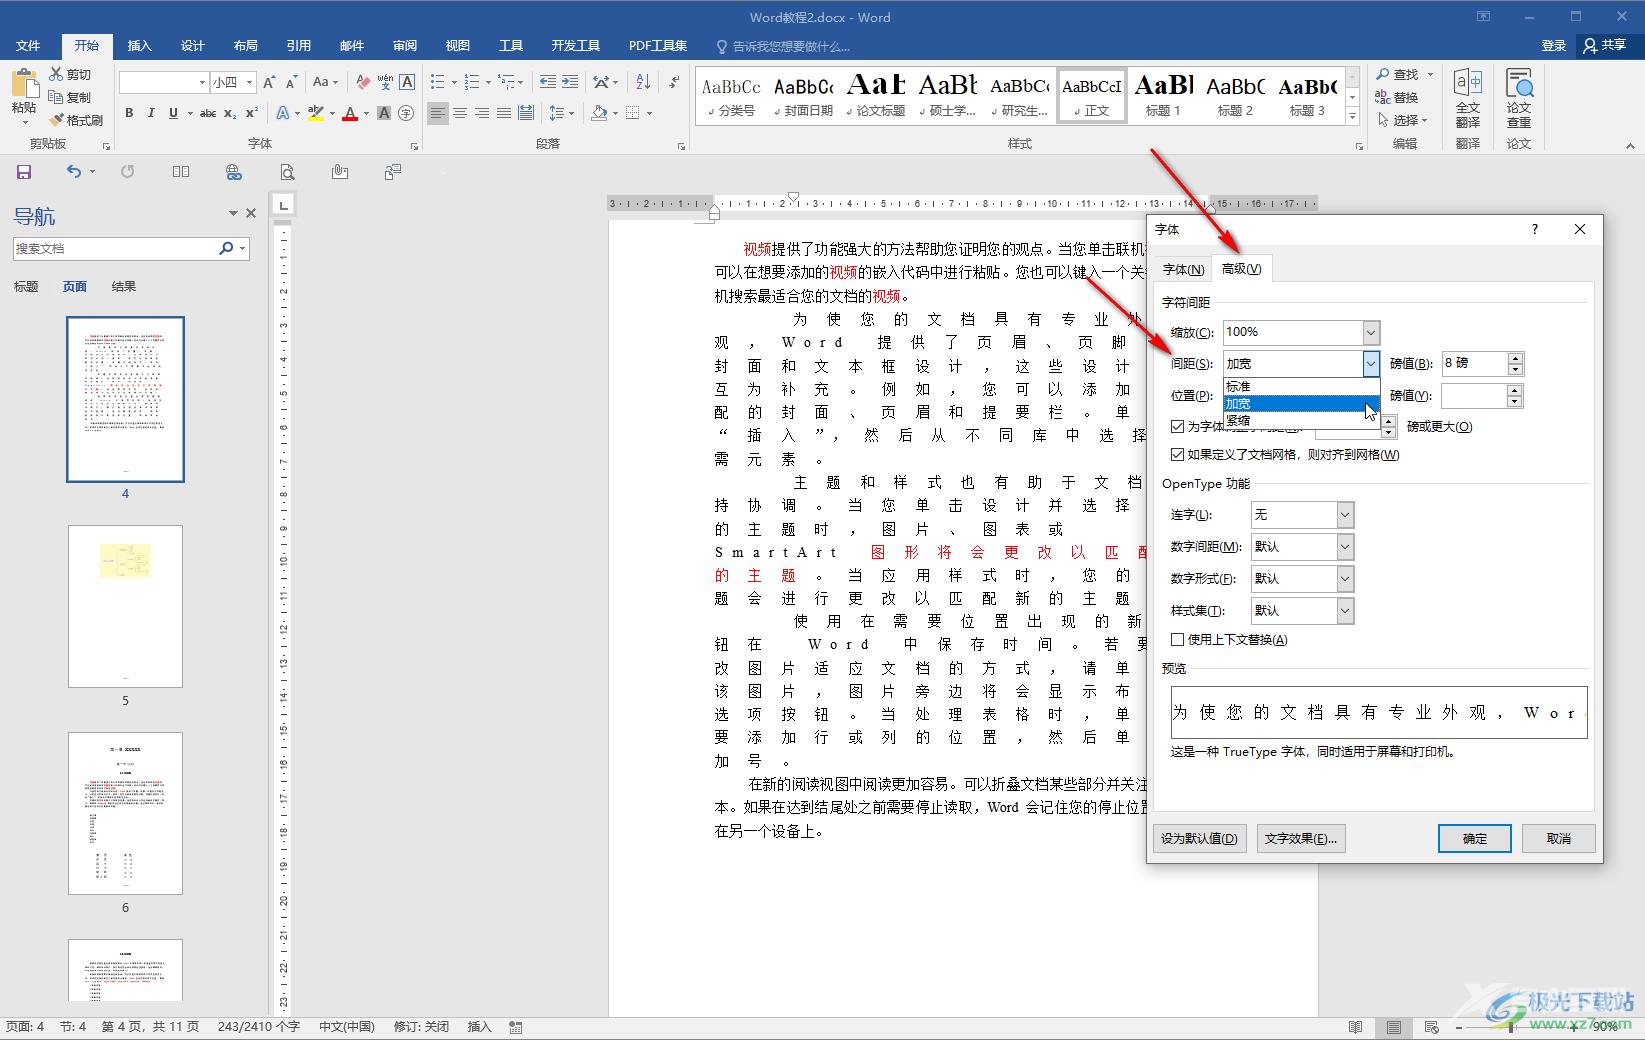
Task: Close the navigation pane
Action: (251, 213)
